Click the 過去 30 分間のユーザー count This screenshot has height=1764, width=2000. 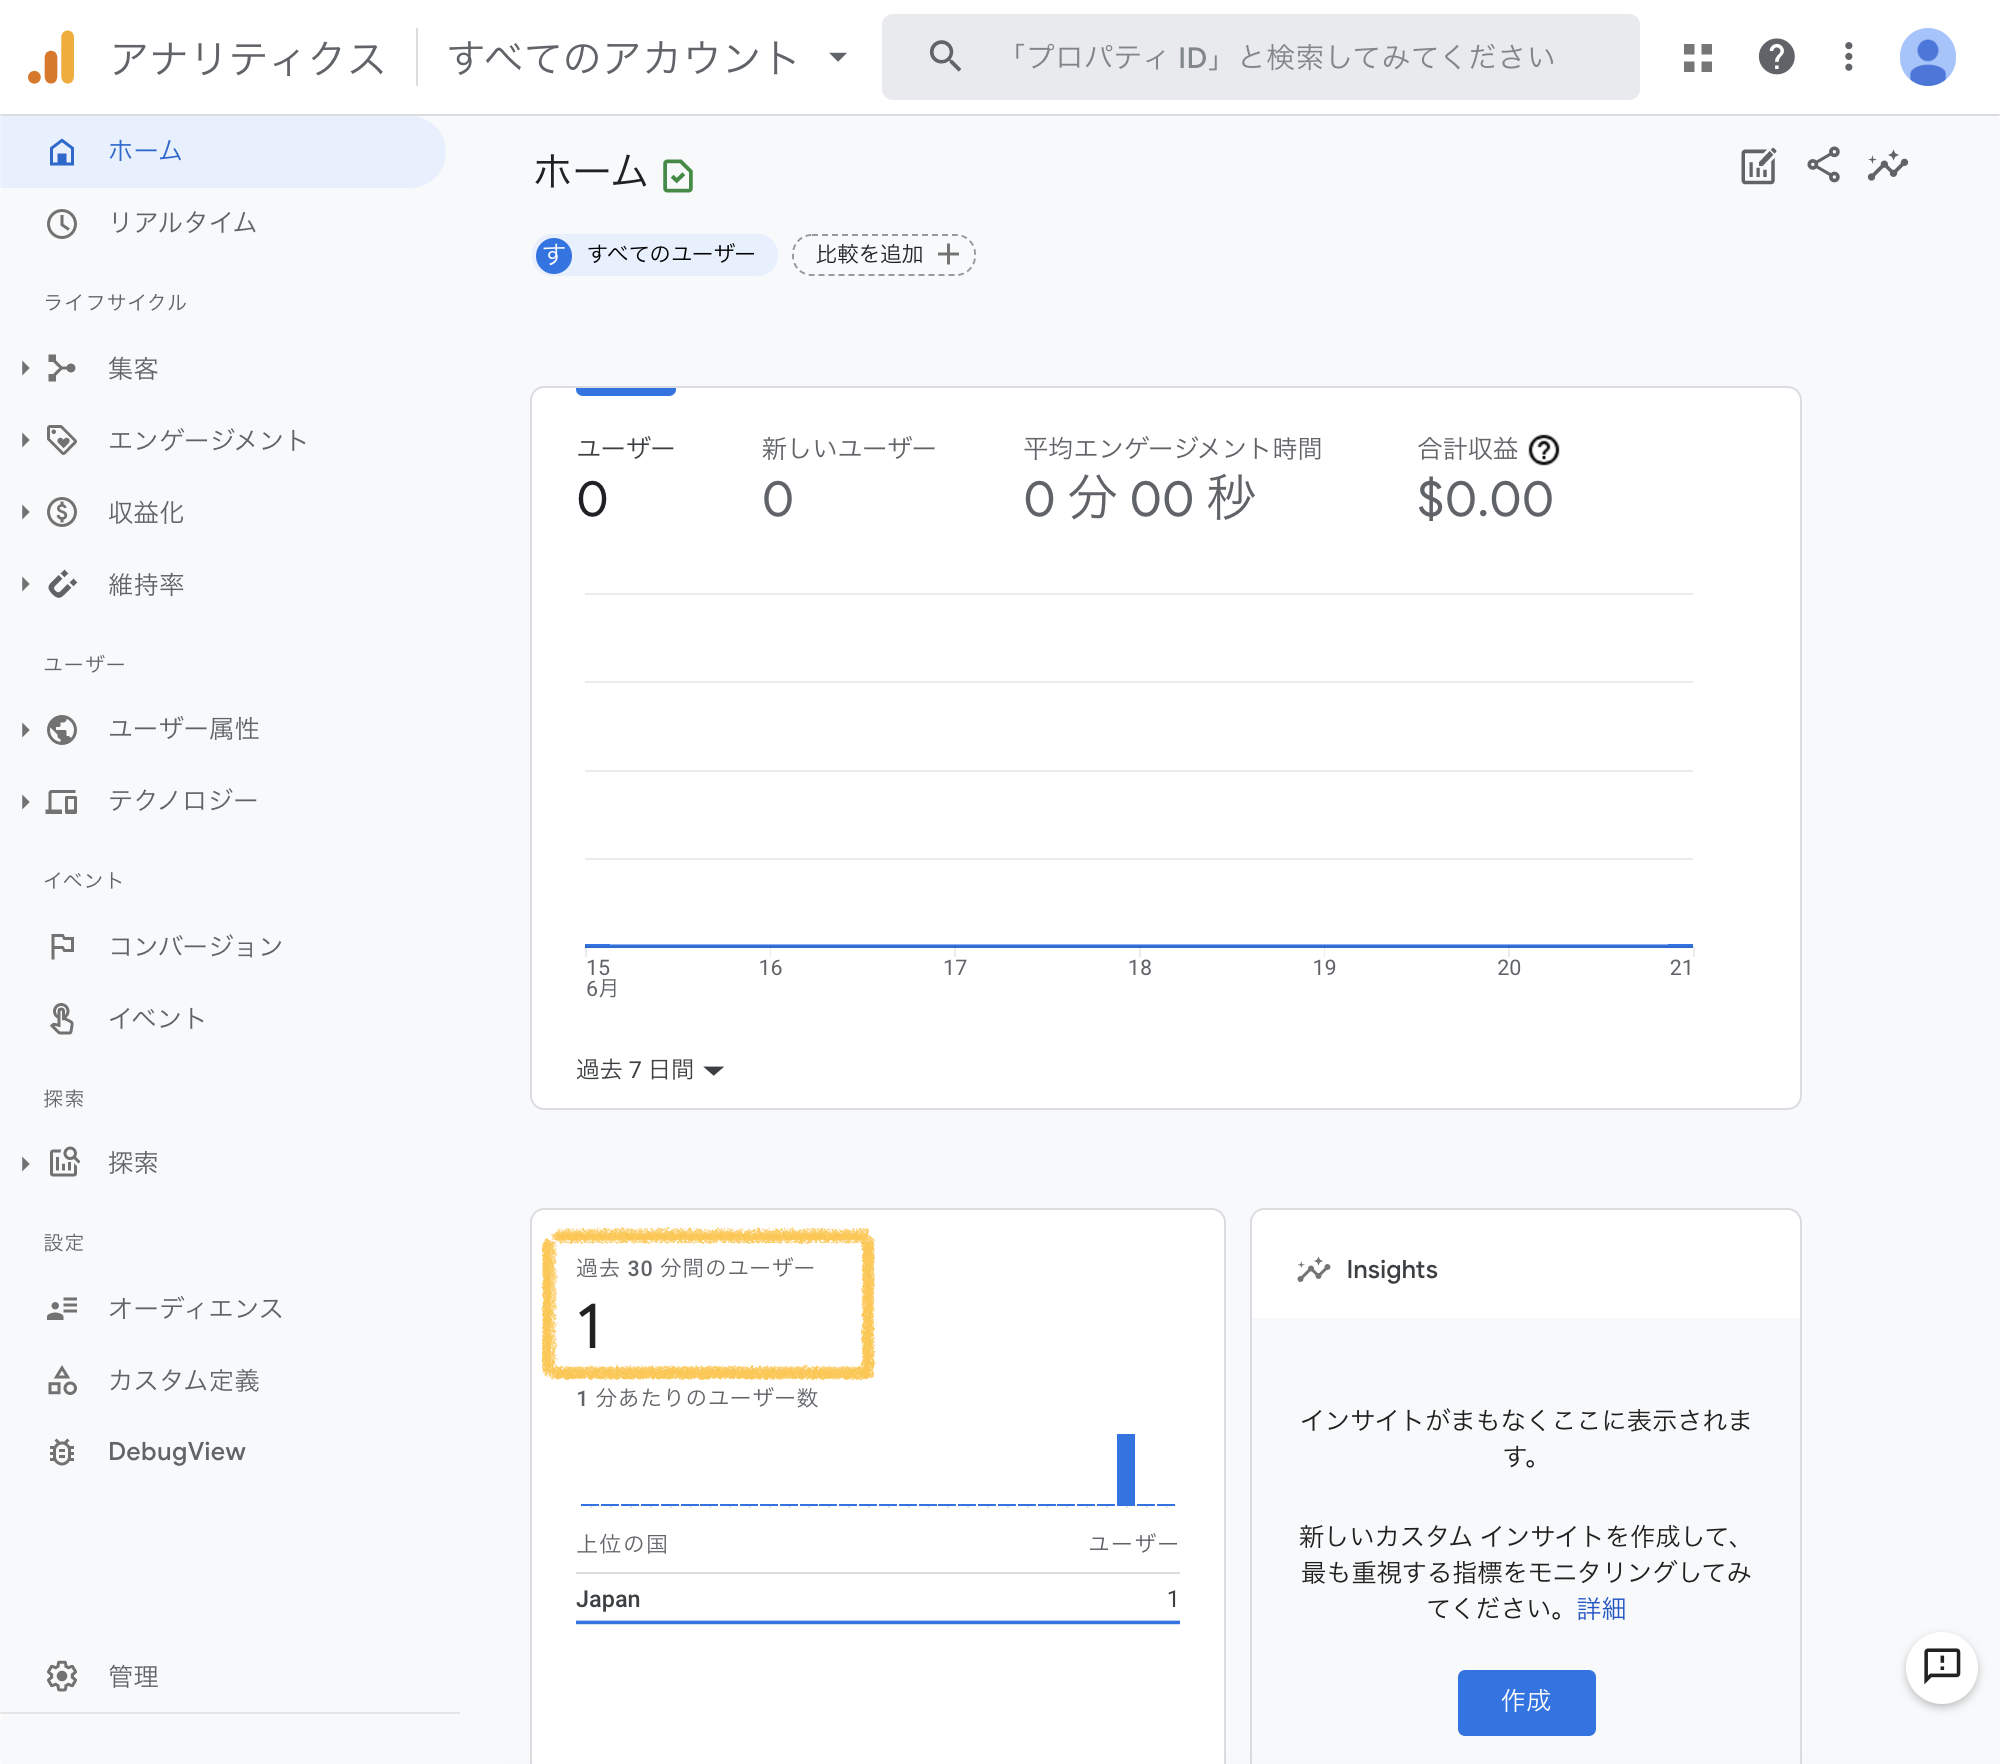click(591, 1326)
